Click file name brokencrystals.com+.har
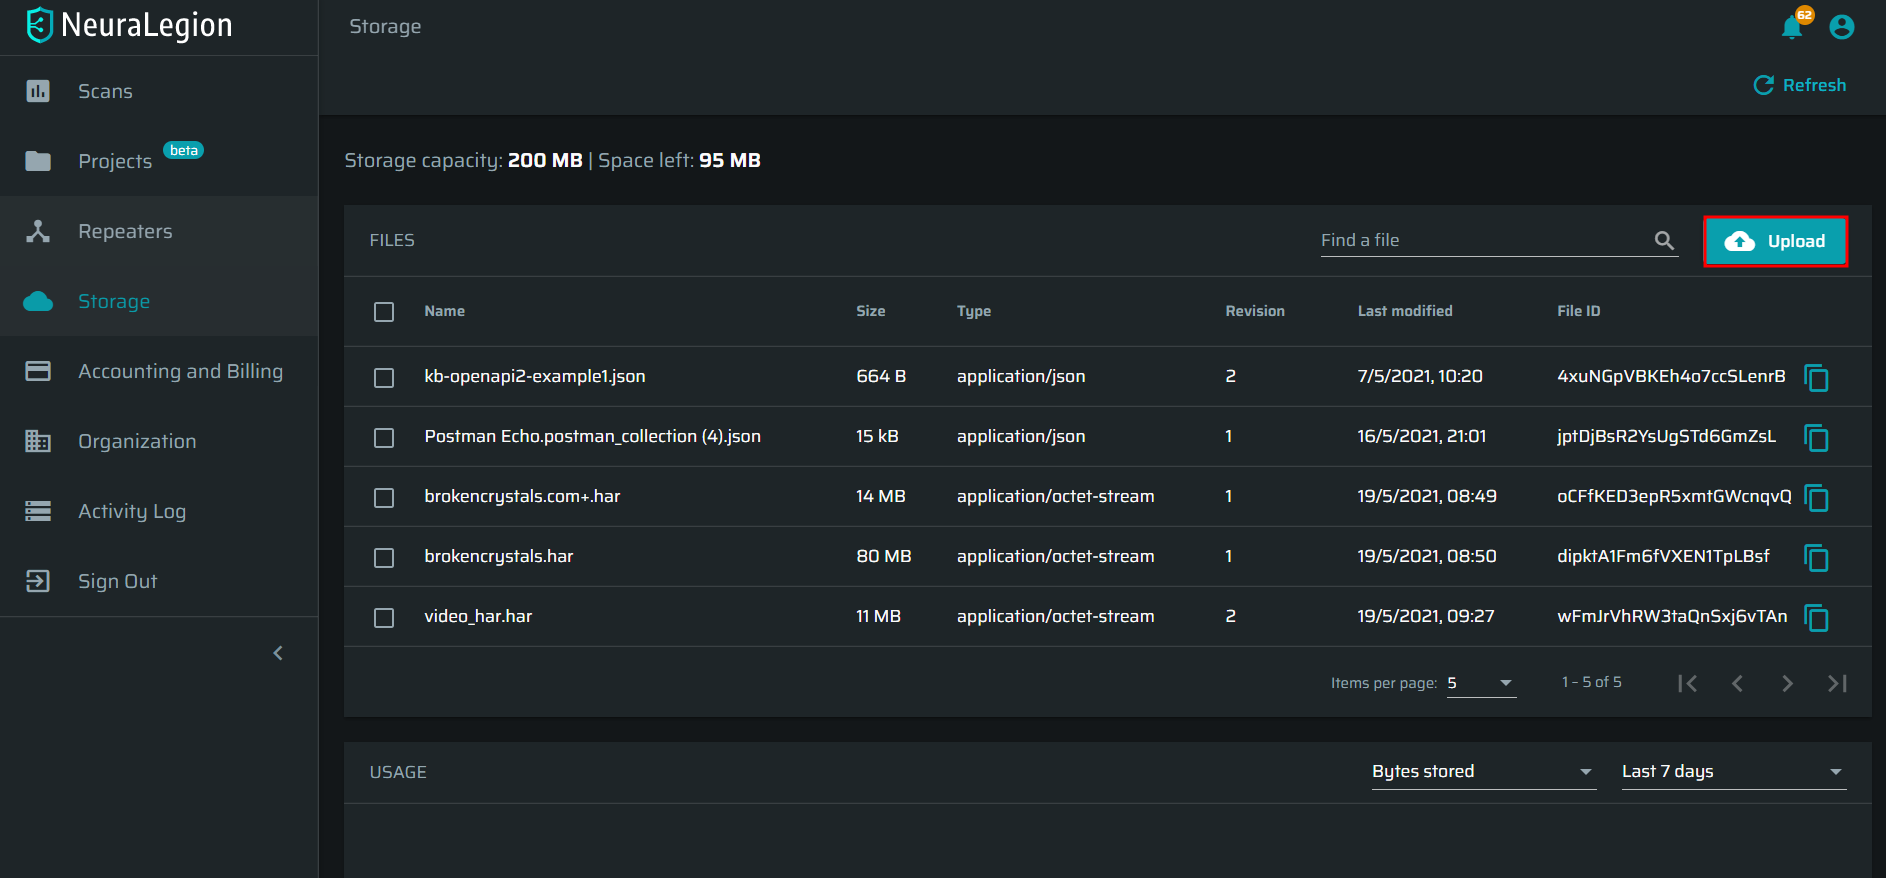 coord(522,496)
